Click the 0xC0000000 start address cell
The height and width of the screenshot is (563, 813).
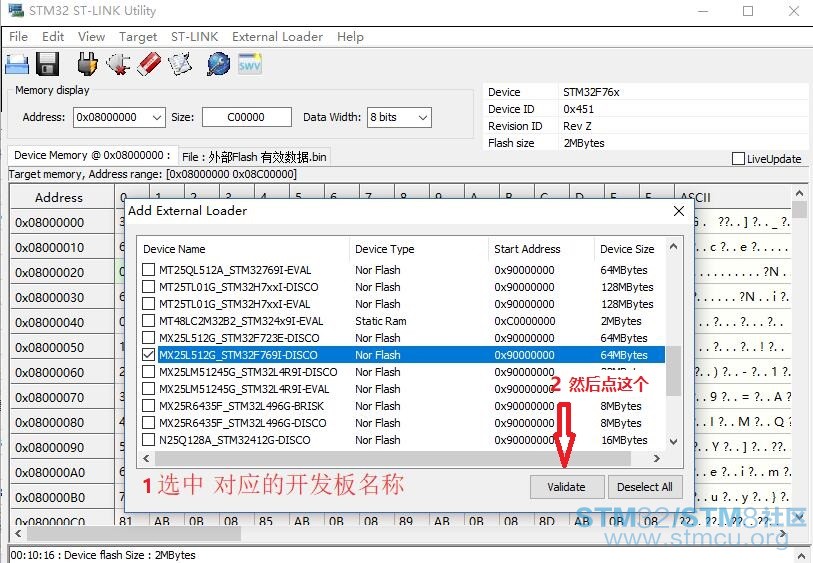tap(525, 321)
